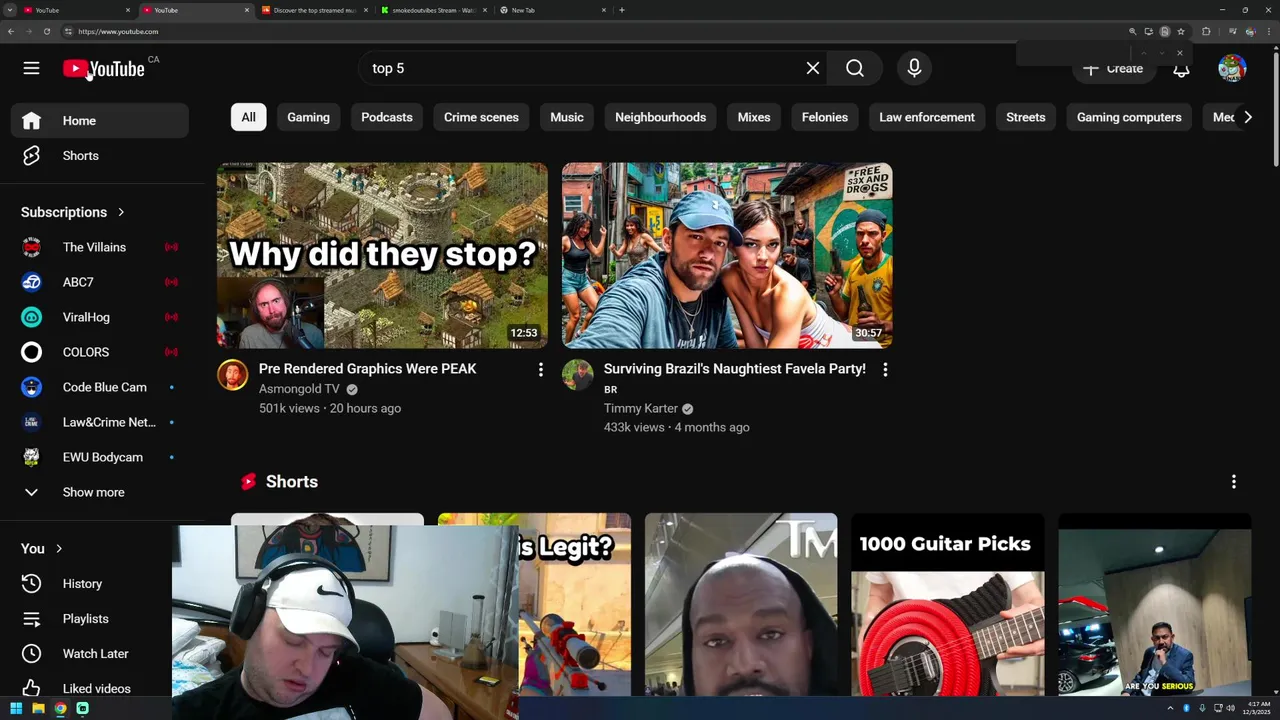
Task: Go to the YouTube logo home link
Action: [x=104, y=68]
